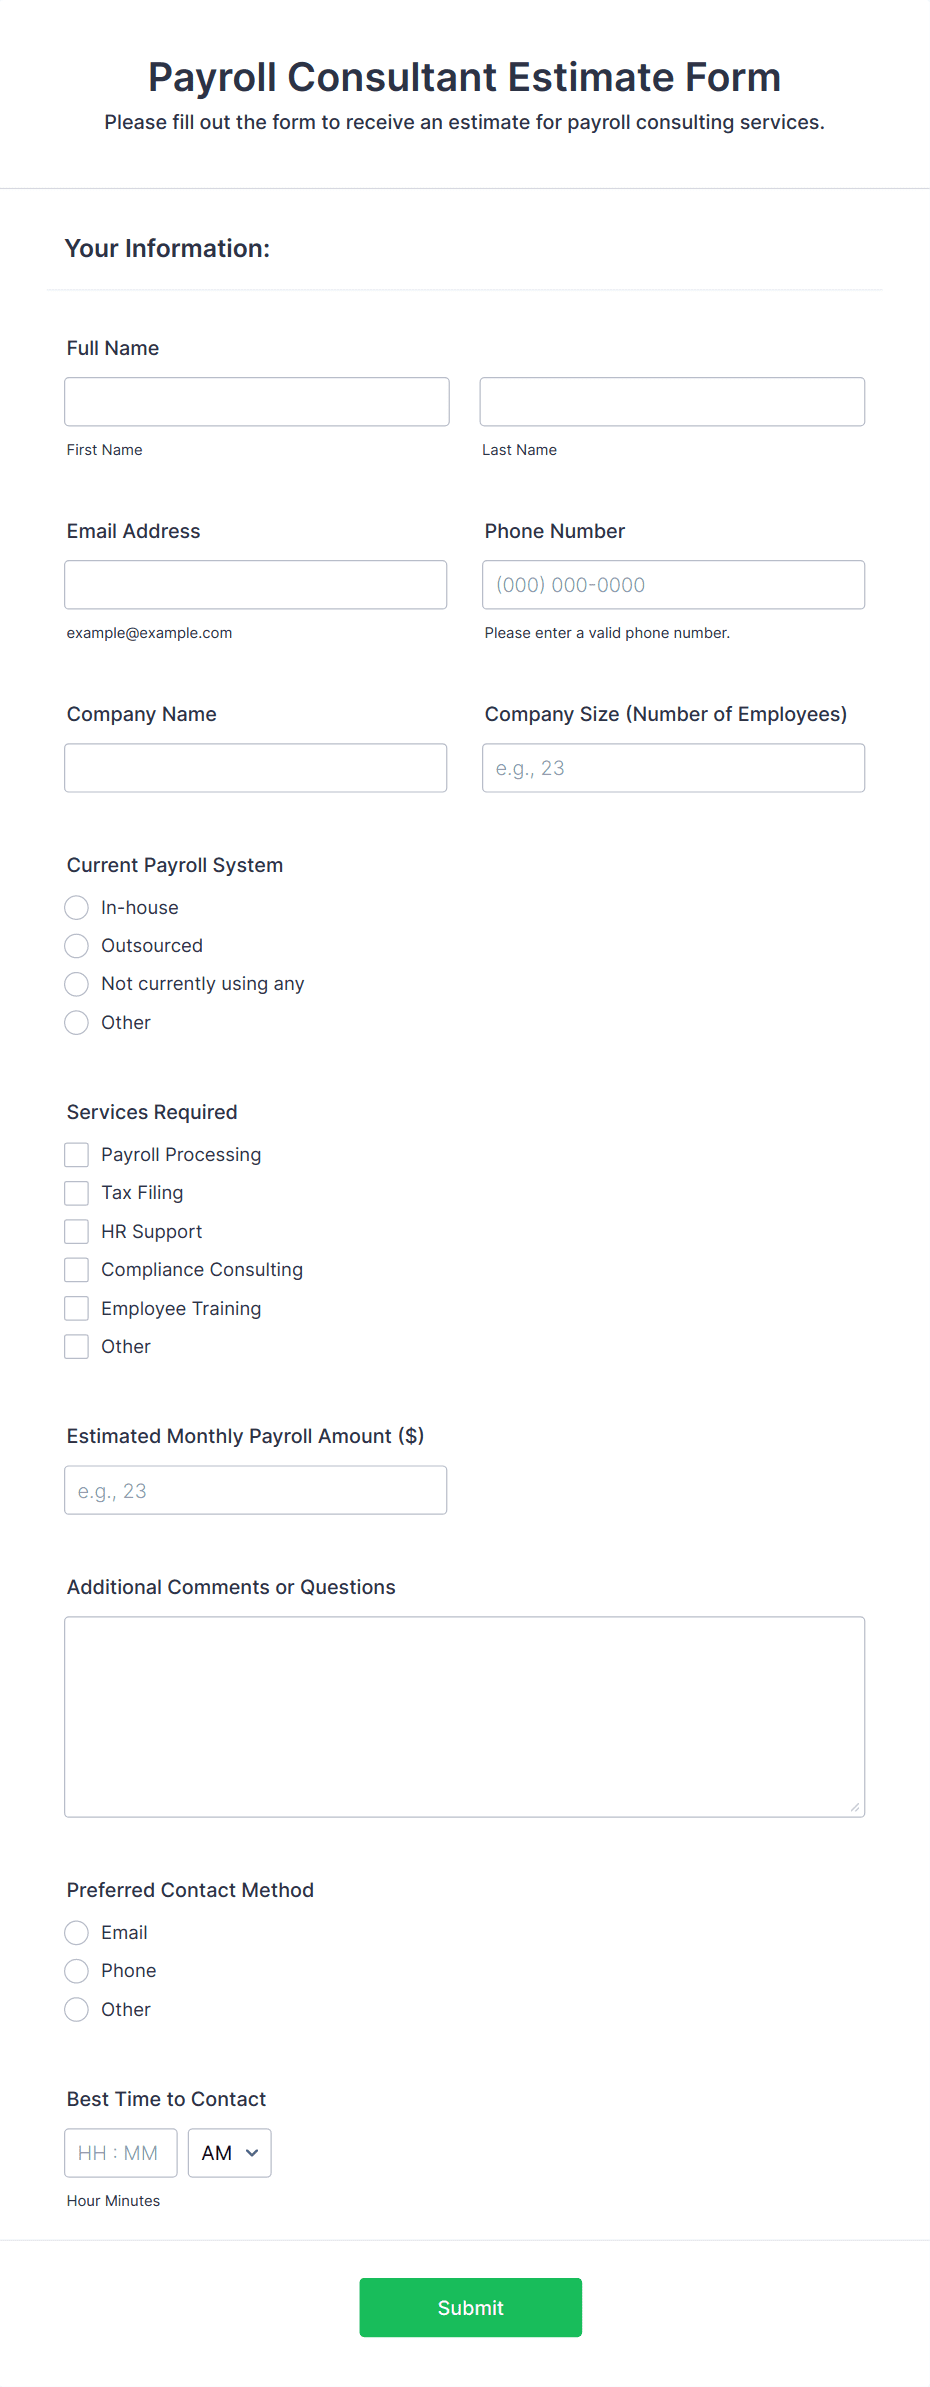Select the Outsourced payroll system option

[76, 945]
